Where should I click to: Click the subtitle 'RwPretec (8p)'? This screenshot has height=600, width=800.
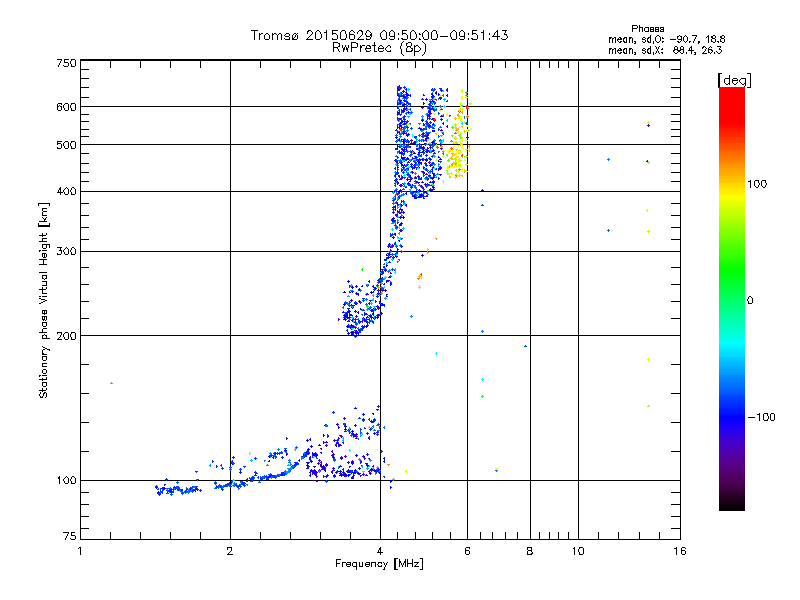tap(379, 48)
